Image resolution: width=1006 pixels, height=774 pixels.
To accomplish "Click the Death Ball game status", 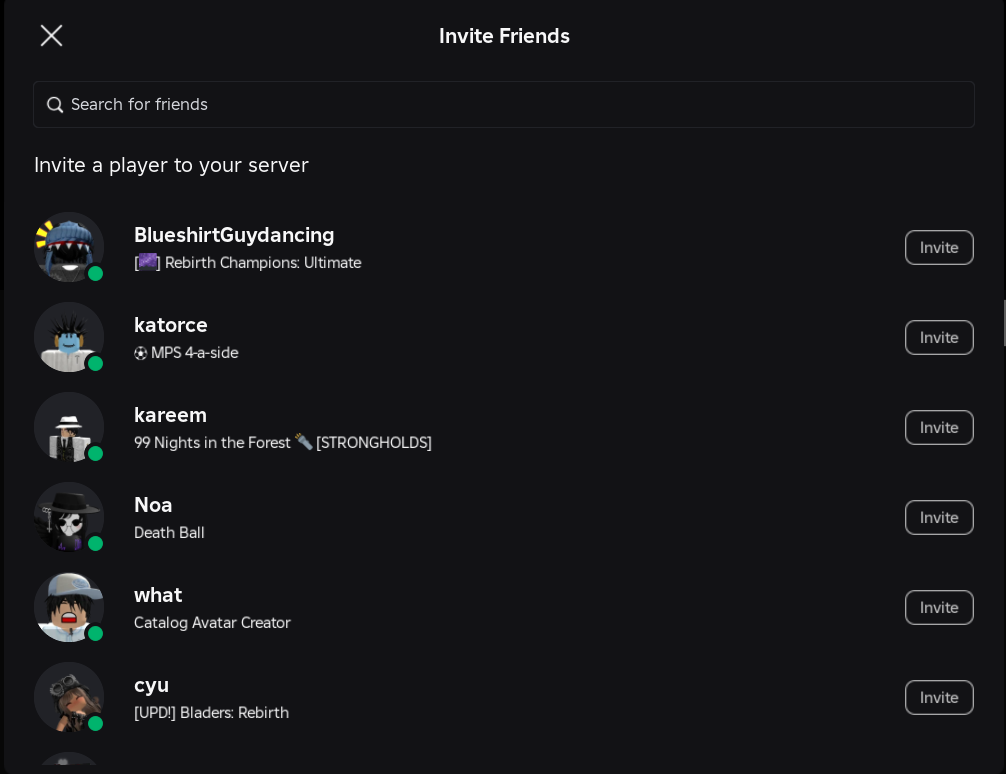I will (169, 533).
